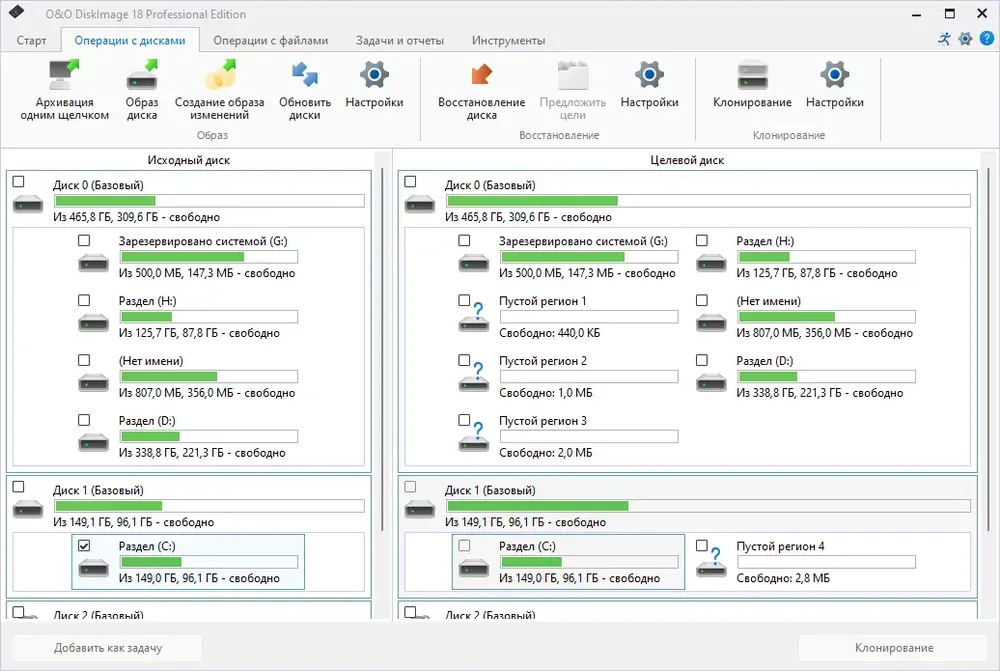
Task: Click Обновить диски icon
Action: (305, 75)
